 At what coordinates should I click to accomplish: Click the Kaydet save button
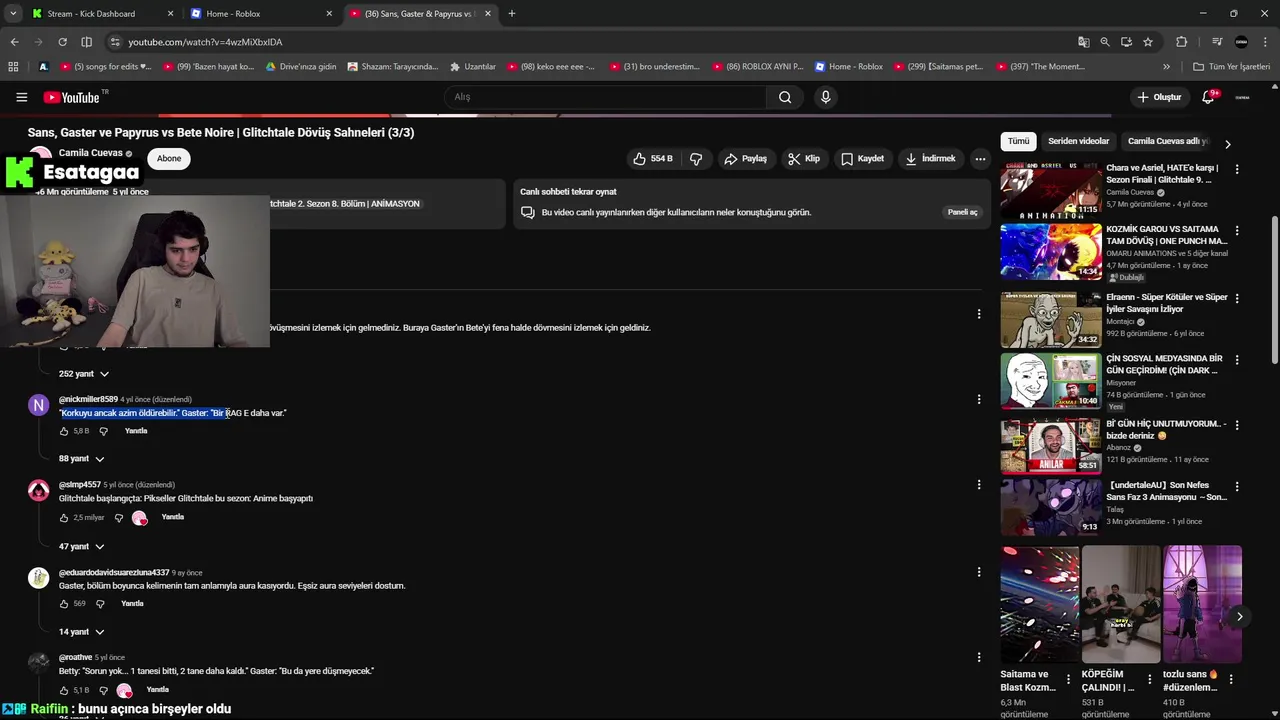click(x=862, y=158)
